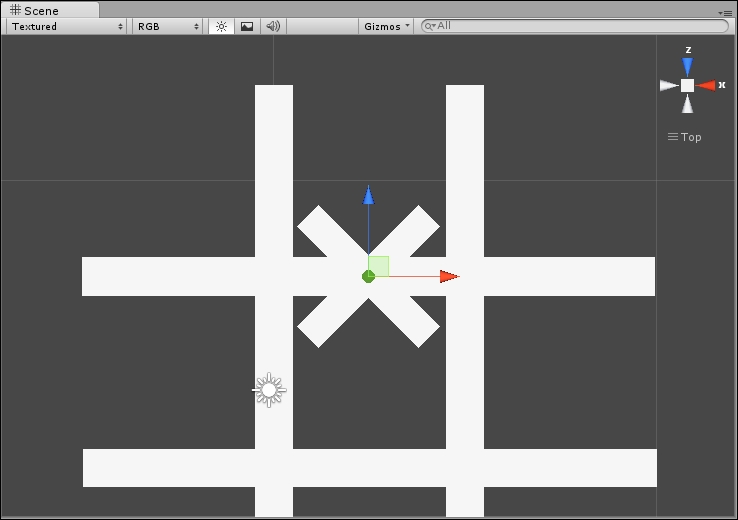
Task: Click the red X axis gizmo cone
Action: (706, 85)
